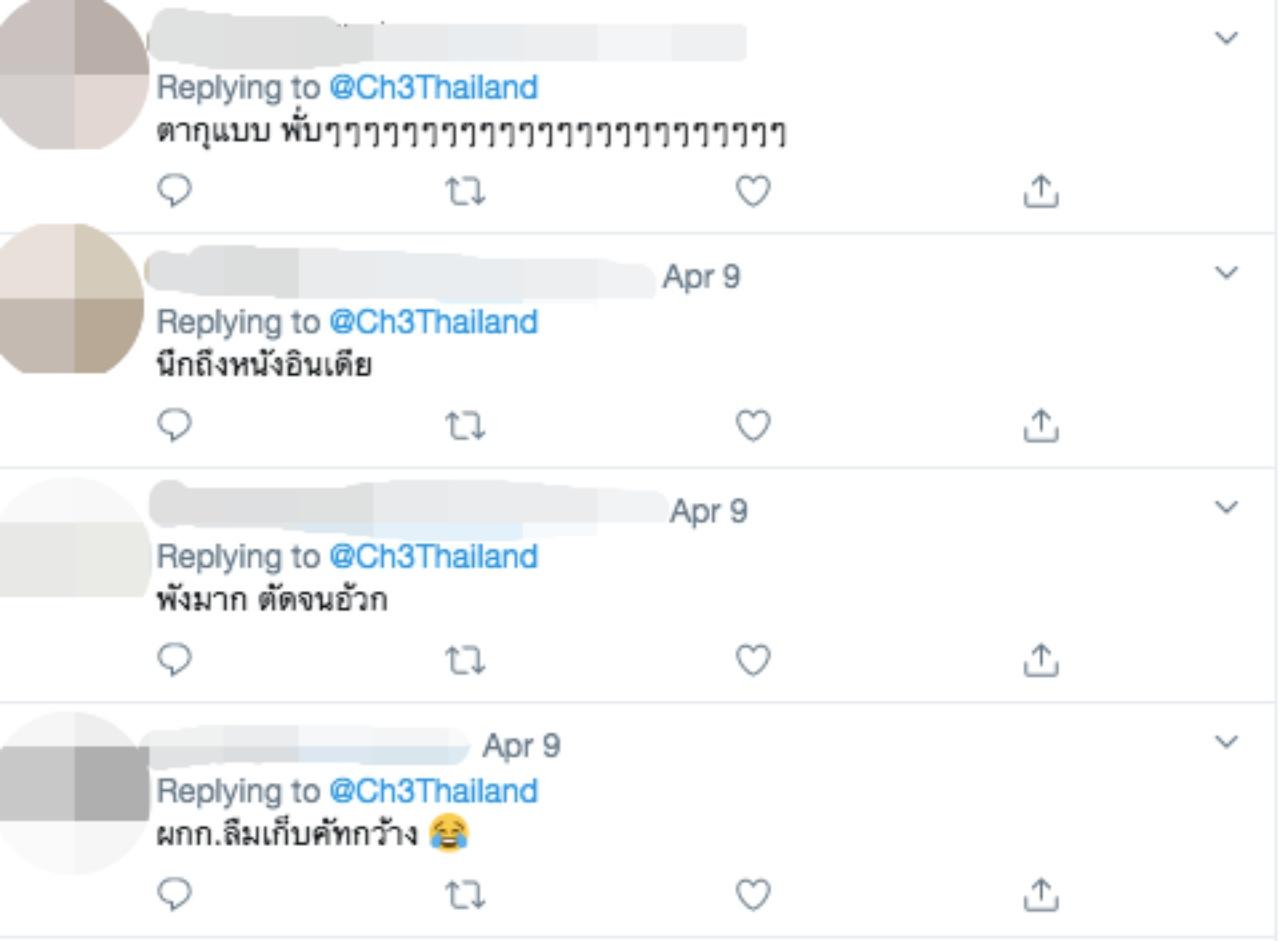Open @Ch3Thailand link in the first reply
The image size is (1280, 941).
click(433, 88)
